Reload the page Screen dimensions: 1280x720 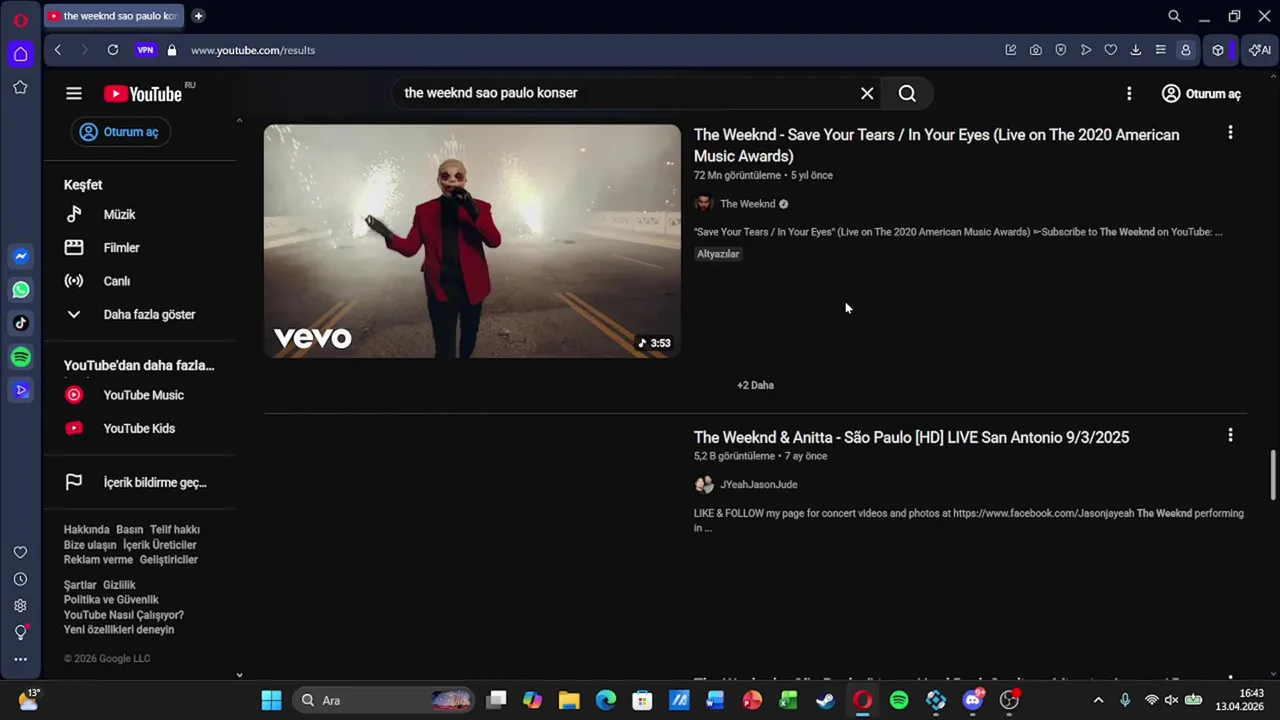[113, 50]
